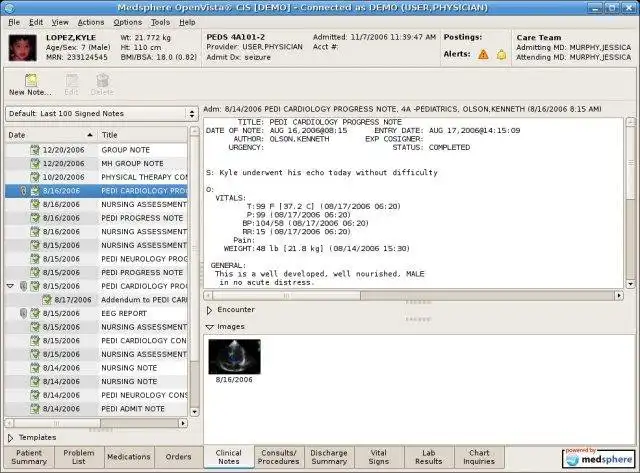Expand the Encounter section
640x473 pixels.
coord(209,310)
